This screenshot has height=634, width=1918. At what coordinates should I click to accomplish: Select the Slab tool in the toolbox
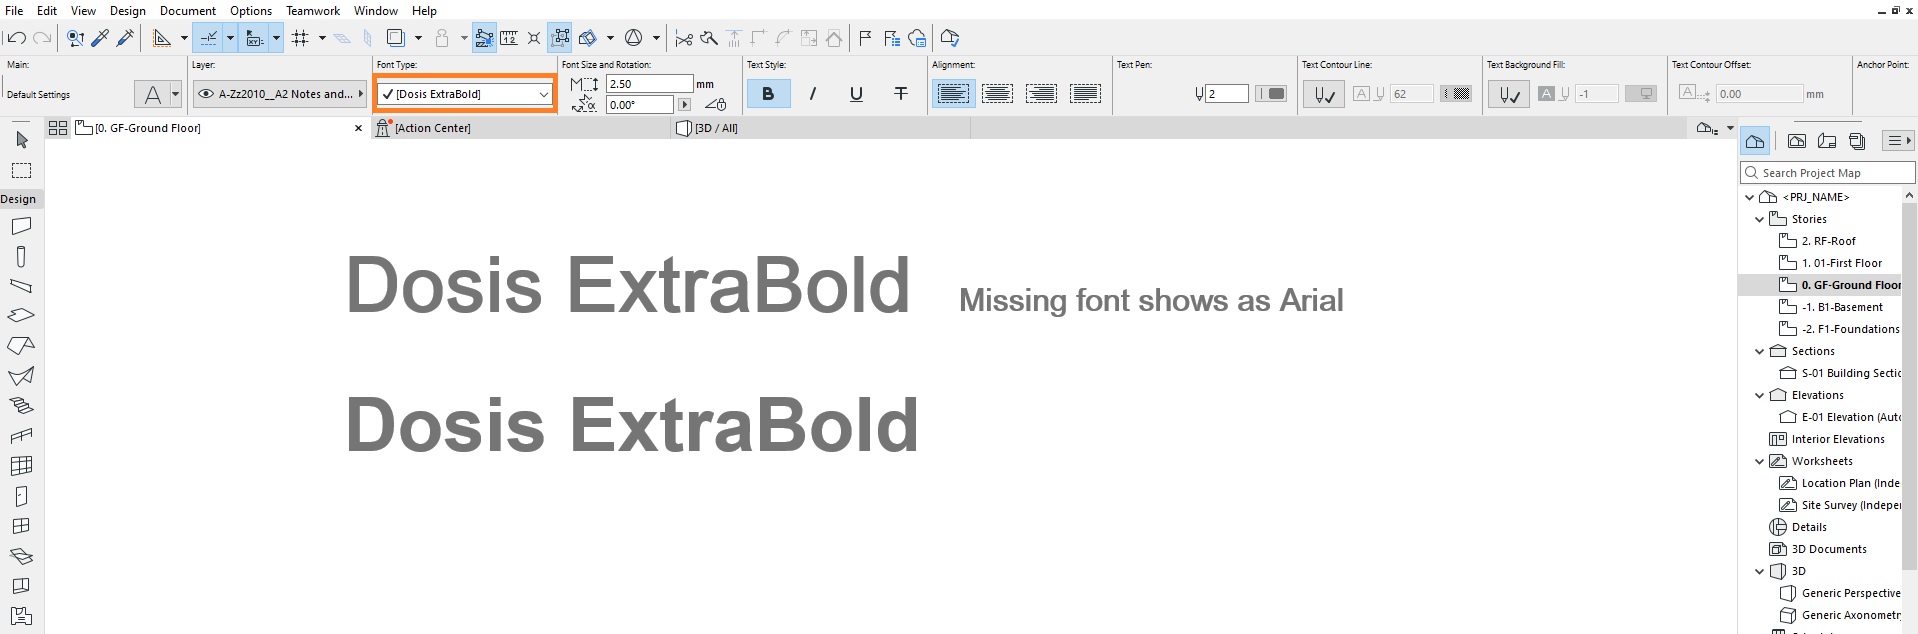click(x=21, y=315)
